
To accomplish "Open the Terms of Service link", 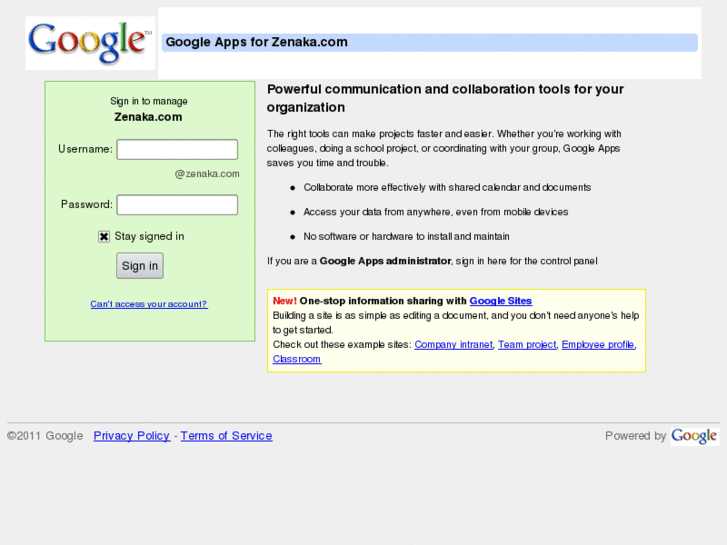I will pyautogui.click(x=226, y=436).
